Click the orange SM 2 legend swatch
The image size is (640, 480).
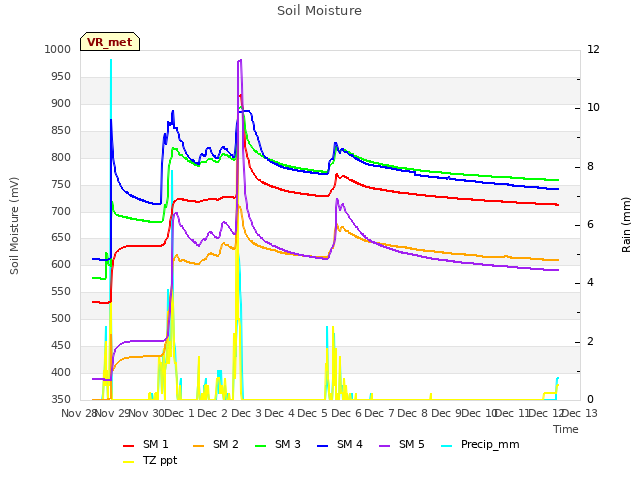[199, 446]
